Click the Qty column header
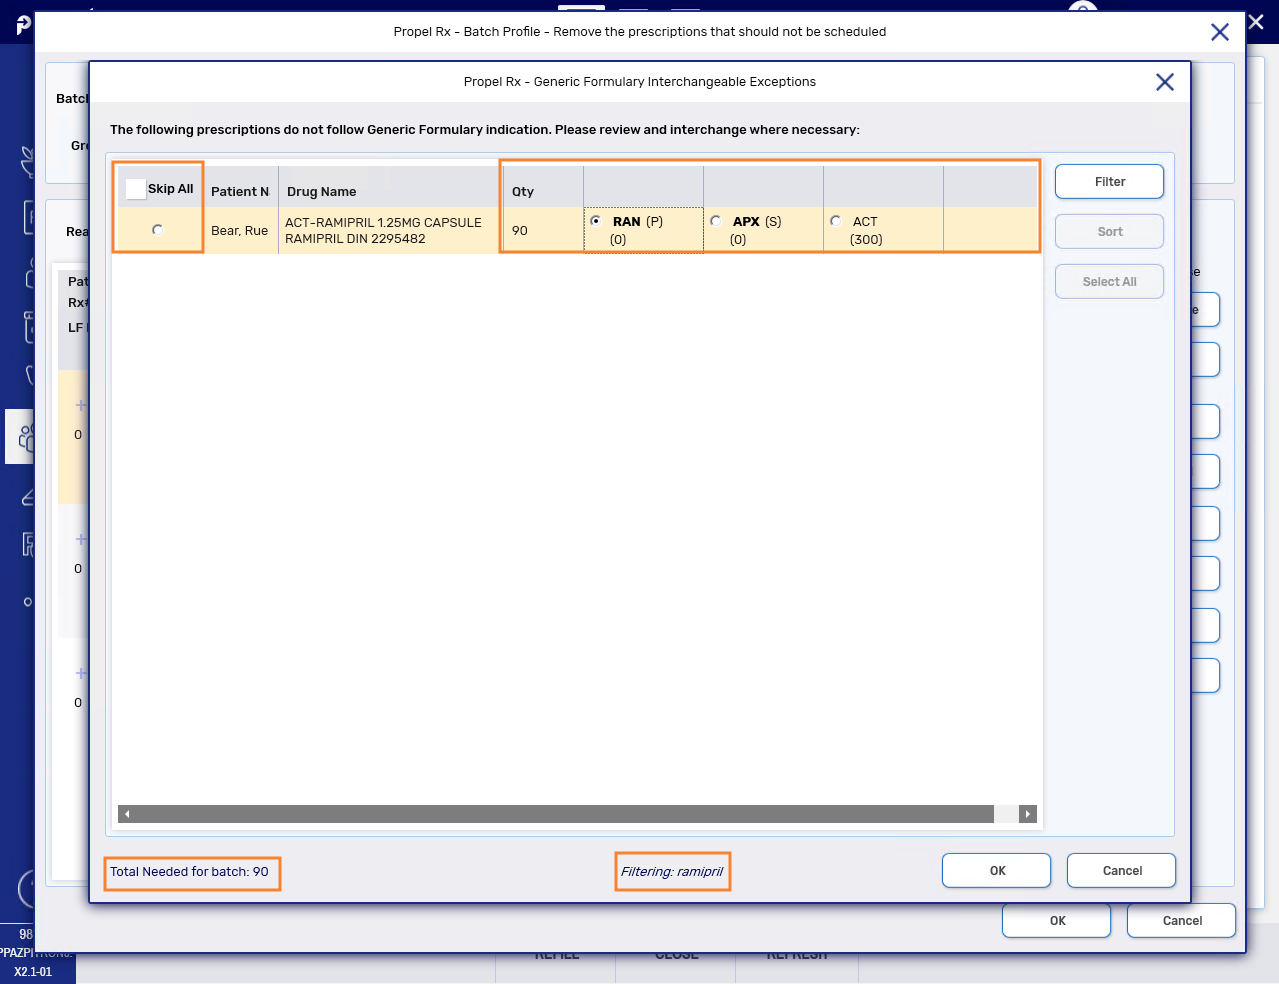This screenshot has width=1279, height=984. click(x=523, y=191)
